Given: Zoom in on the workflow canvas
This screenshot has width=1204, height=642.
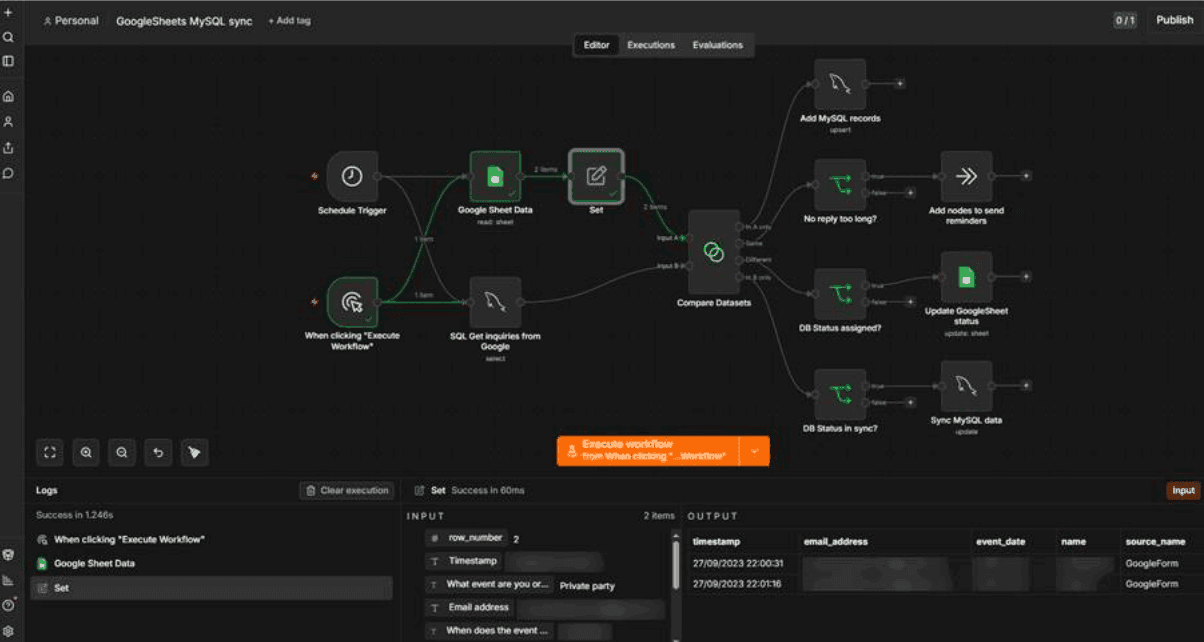Looking at the screenshot, I should pos(86,452).
